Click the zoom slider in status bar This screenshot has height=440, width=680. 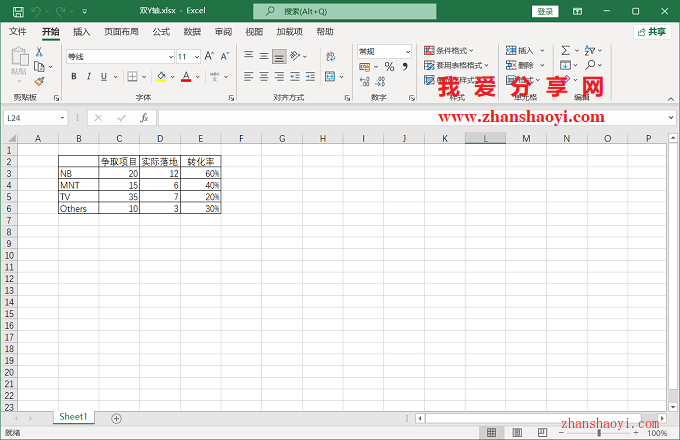[x=599, y=433]
